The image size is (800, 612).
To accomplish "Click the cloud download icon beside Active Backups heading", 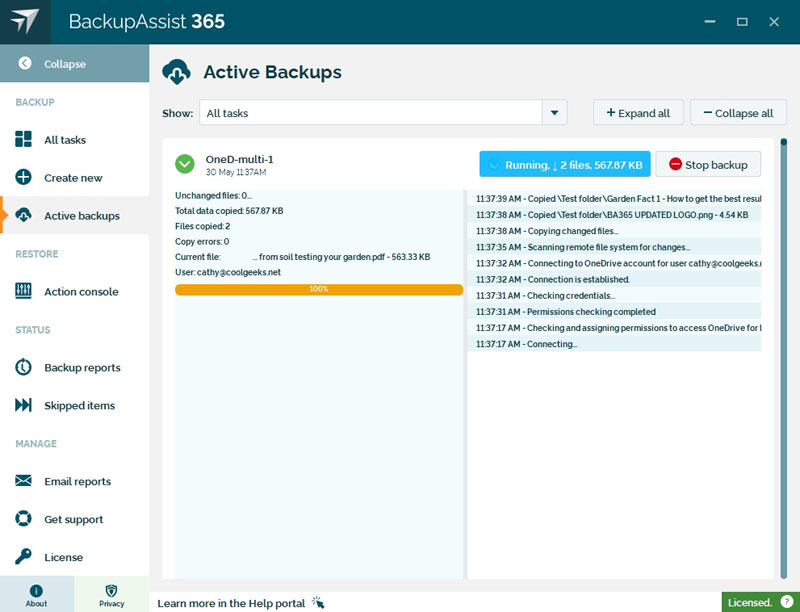I will pyautogui.click(x=177, y=72).
